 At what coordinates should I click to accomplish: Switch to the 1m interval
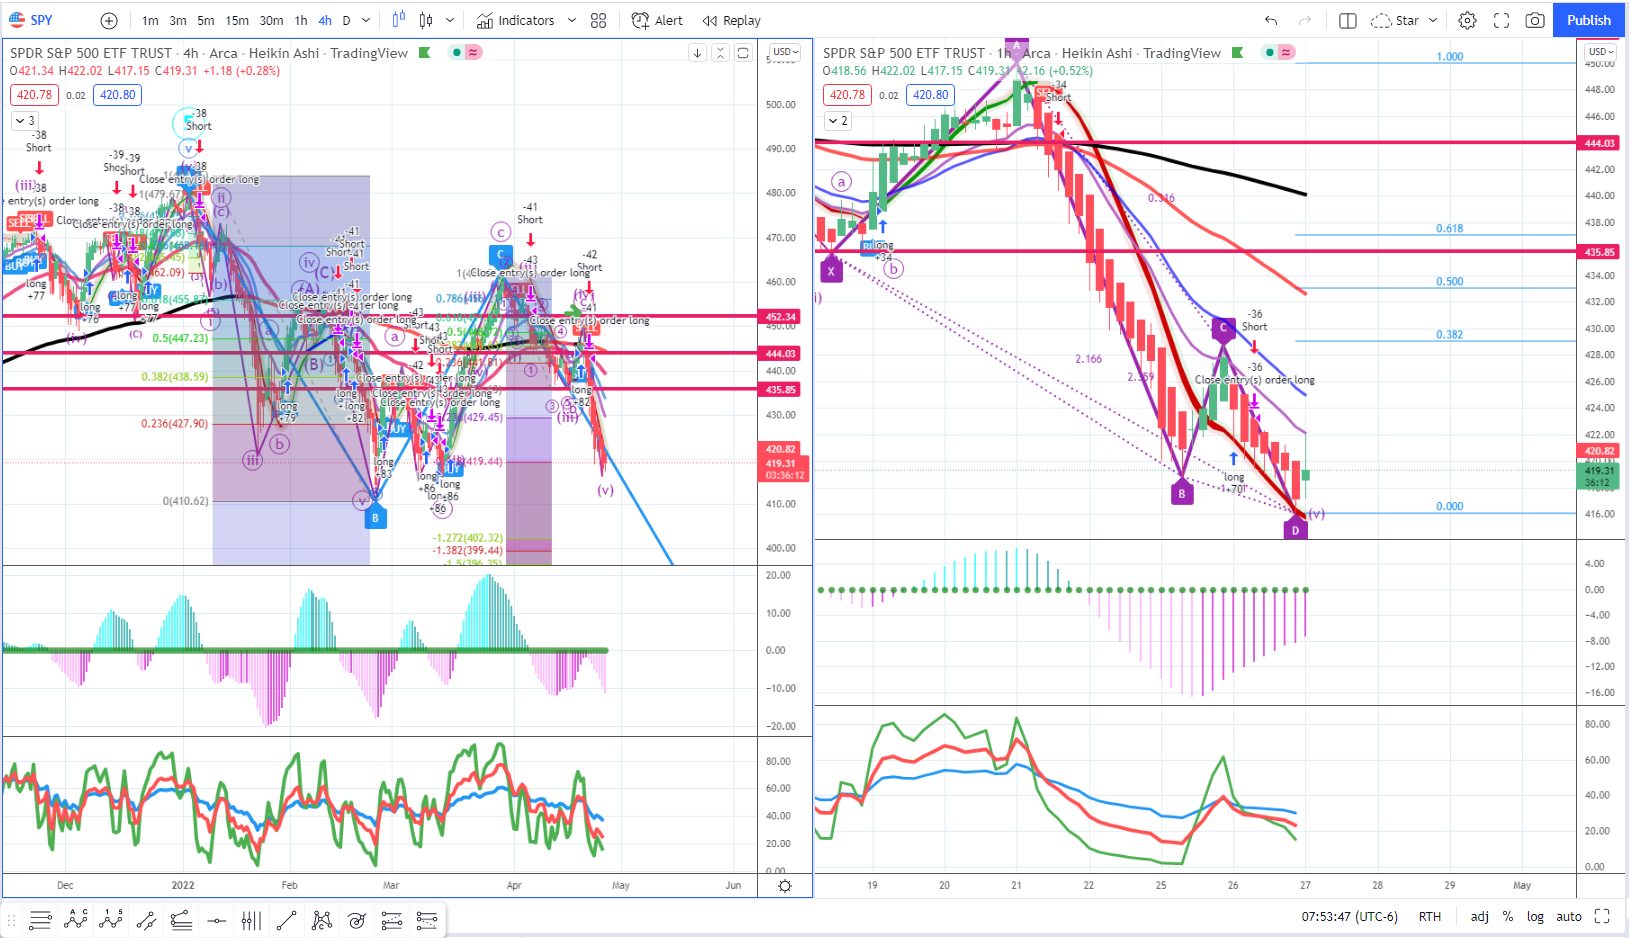pos(150,20)
